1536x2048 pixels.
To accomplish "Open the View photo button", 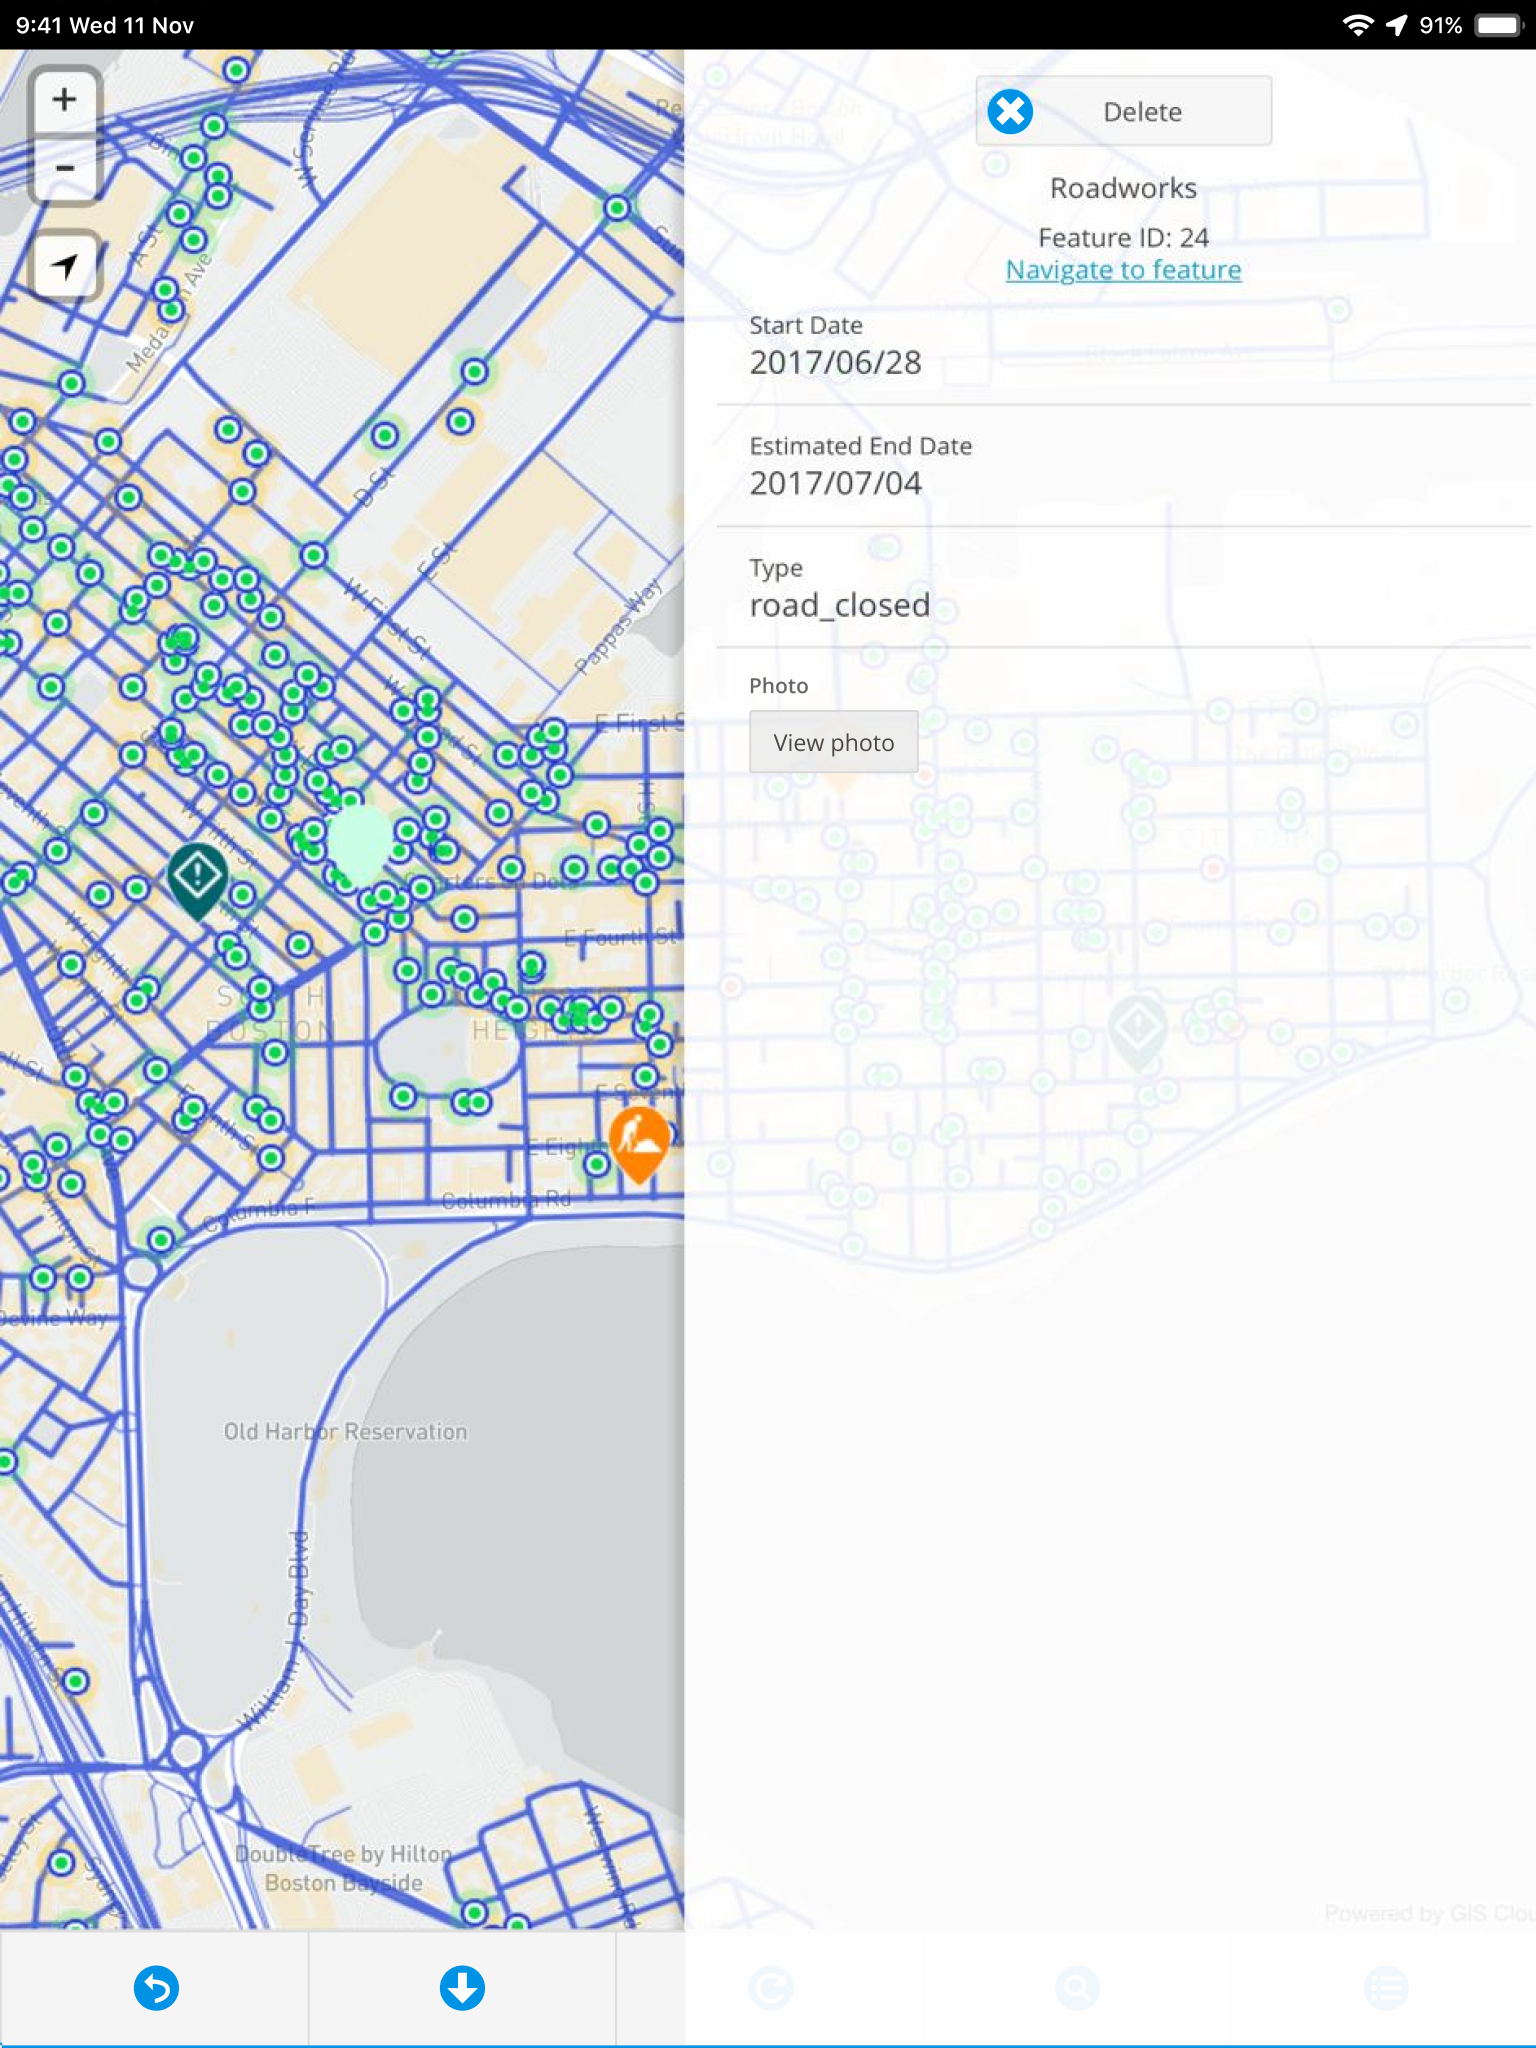I will [x=834, y=742].
